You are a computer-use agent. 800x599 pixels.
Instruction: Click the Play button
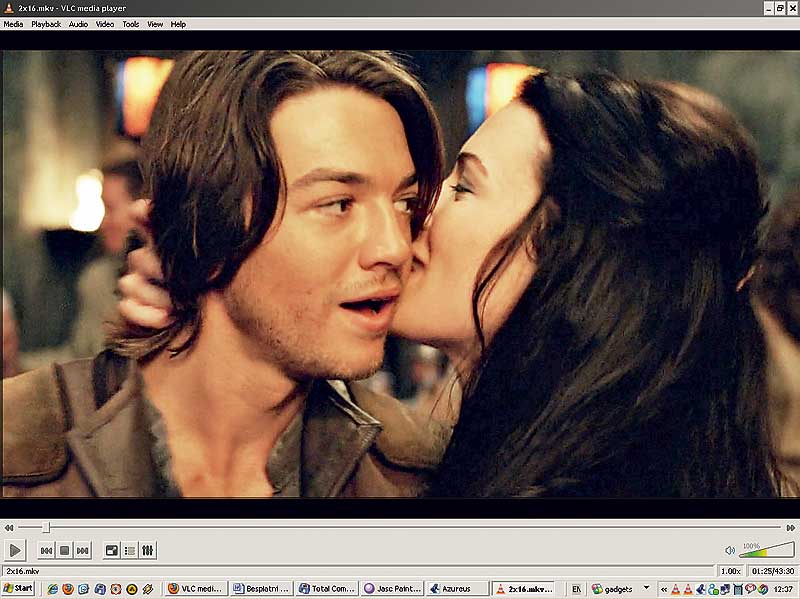pos(15,550)
